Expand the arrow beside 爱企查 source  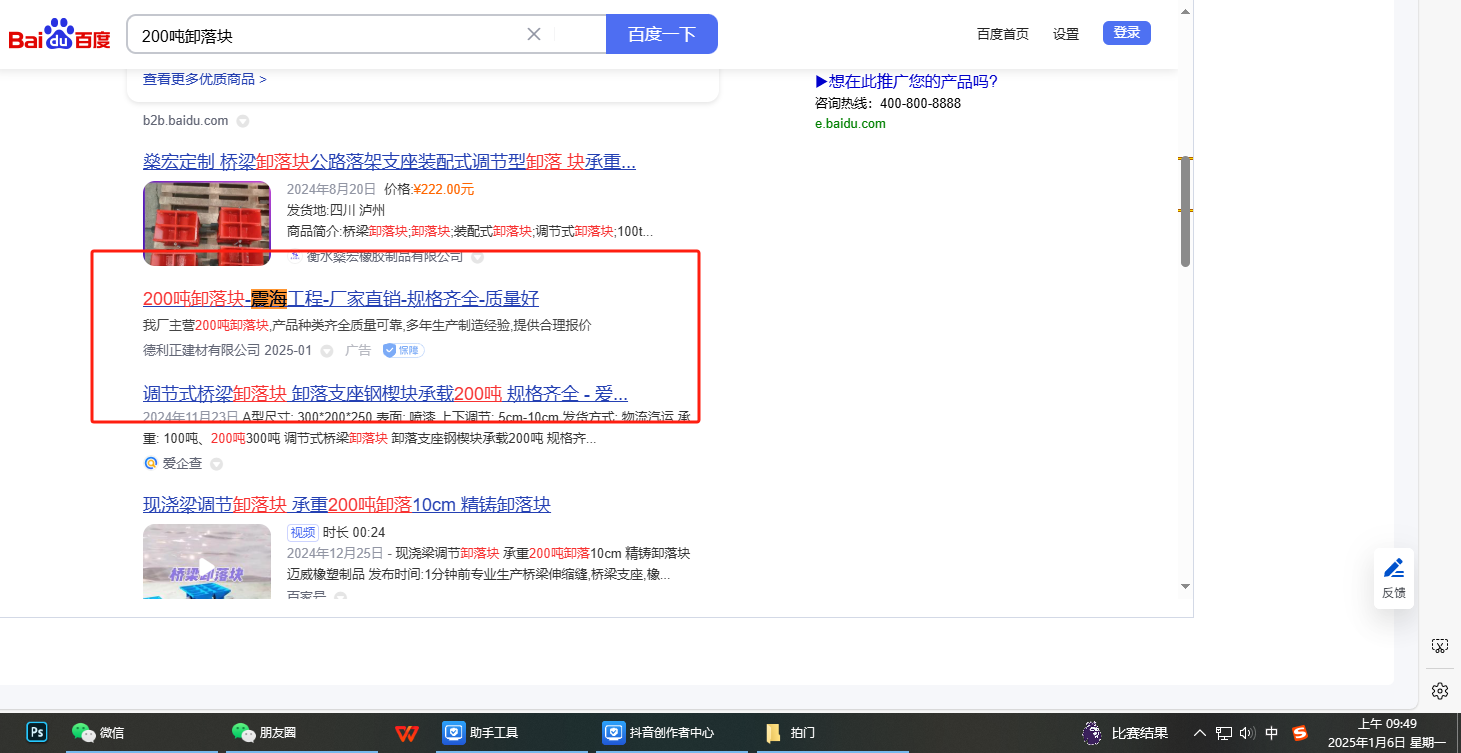coord(216,464)
